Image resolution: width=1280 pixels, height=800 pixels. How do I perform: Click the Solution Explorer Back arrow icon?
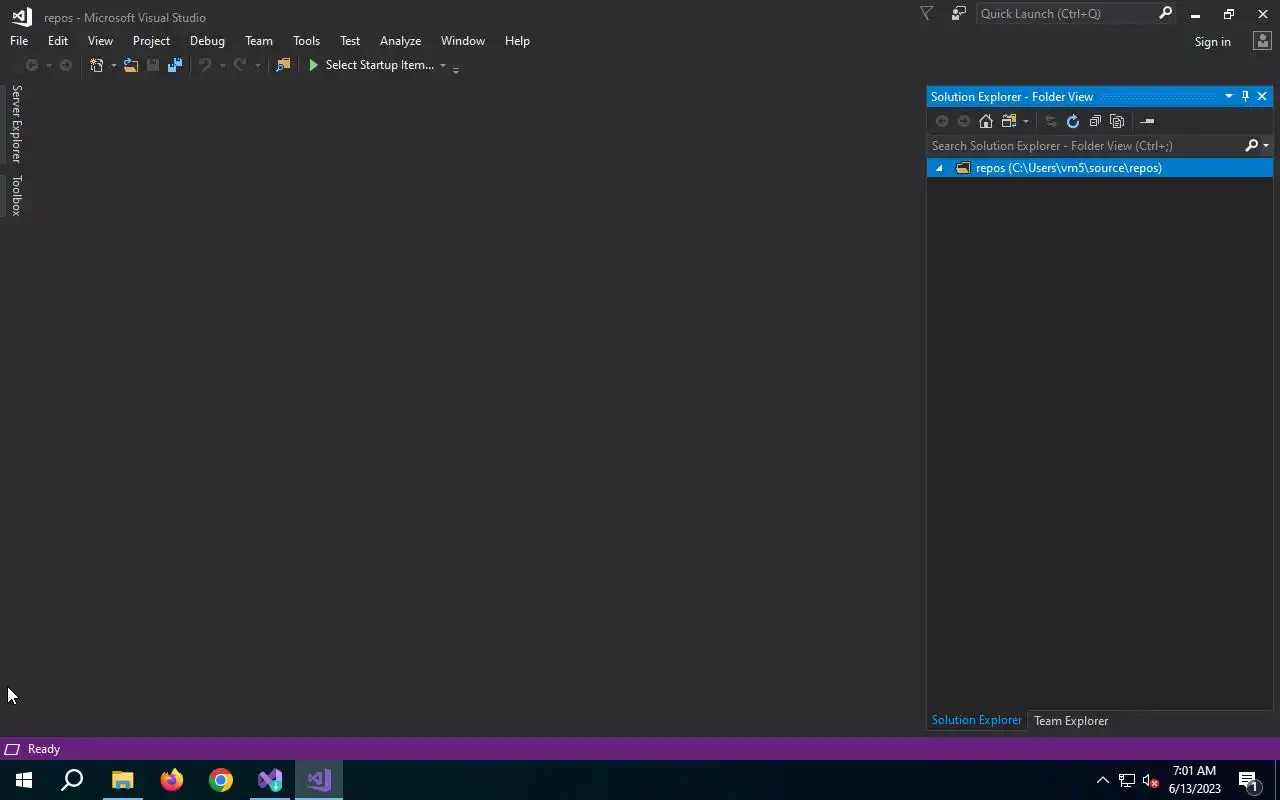point(942,121)
